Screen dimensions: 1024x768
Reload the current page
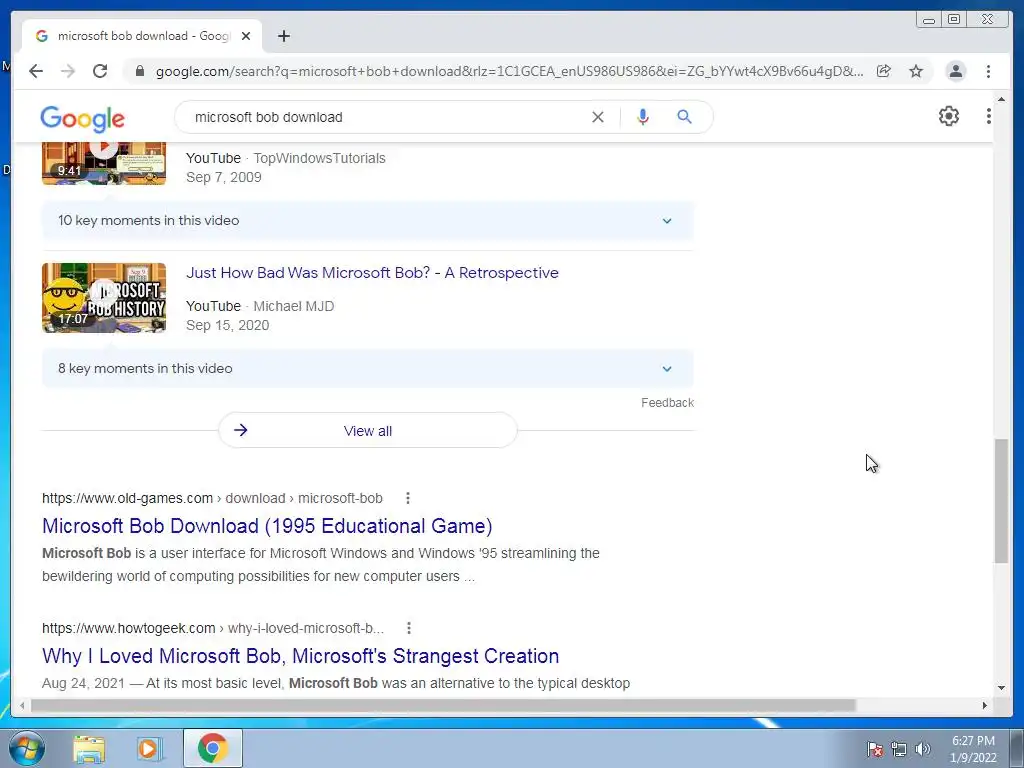tap(100, 71)
